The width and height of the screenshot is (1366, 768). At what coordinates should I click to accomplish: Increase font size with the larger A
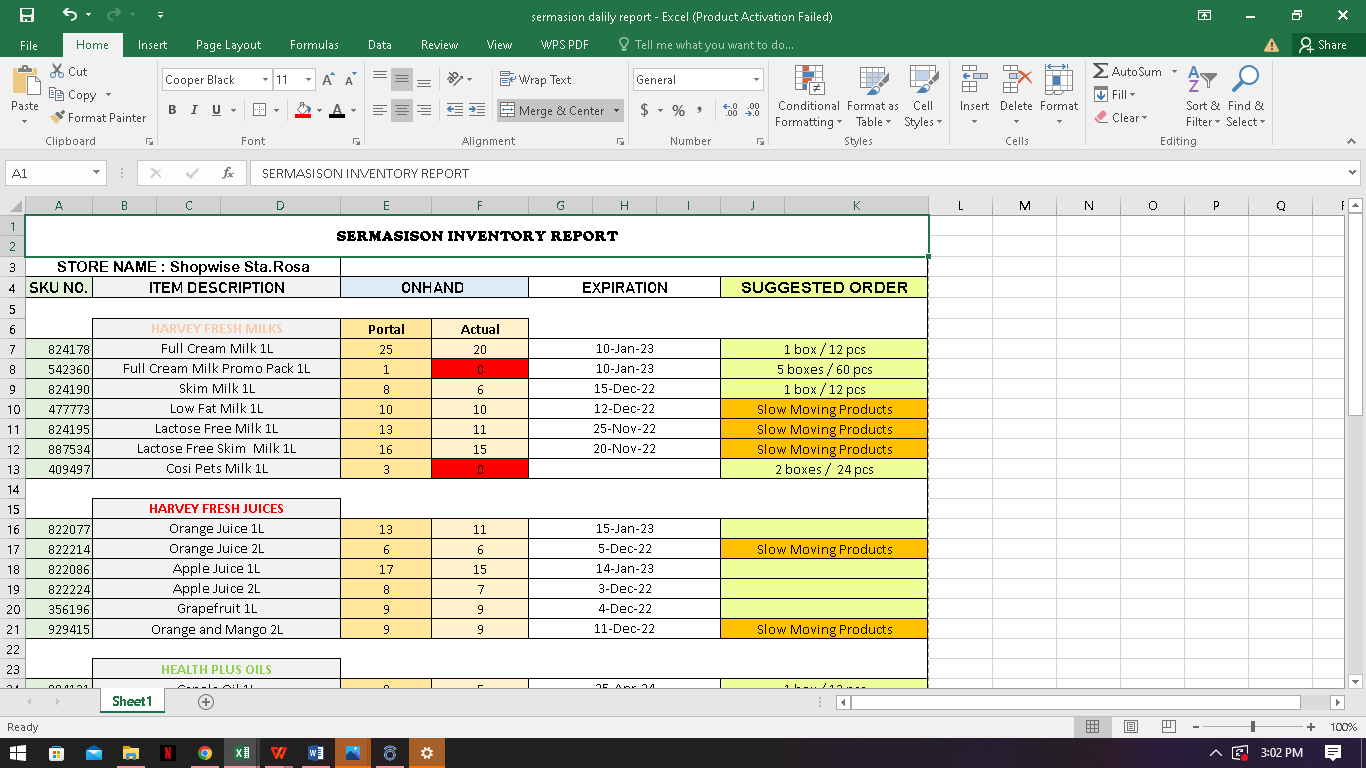[x=328, y=80]
